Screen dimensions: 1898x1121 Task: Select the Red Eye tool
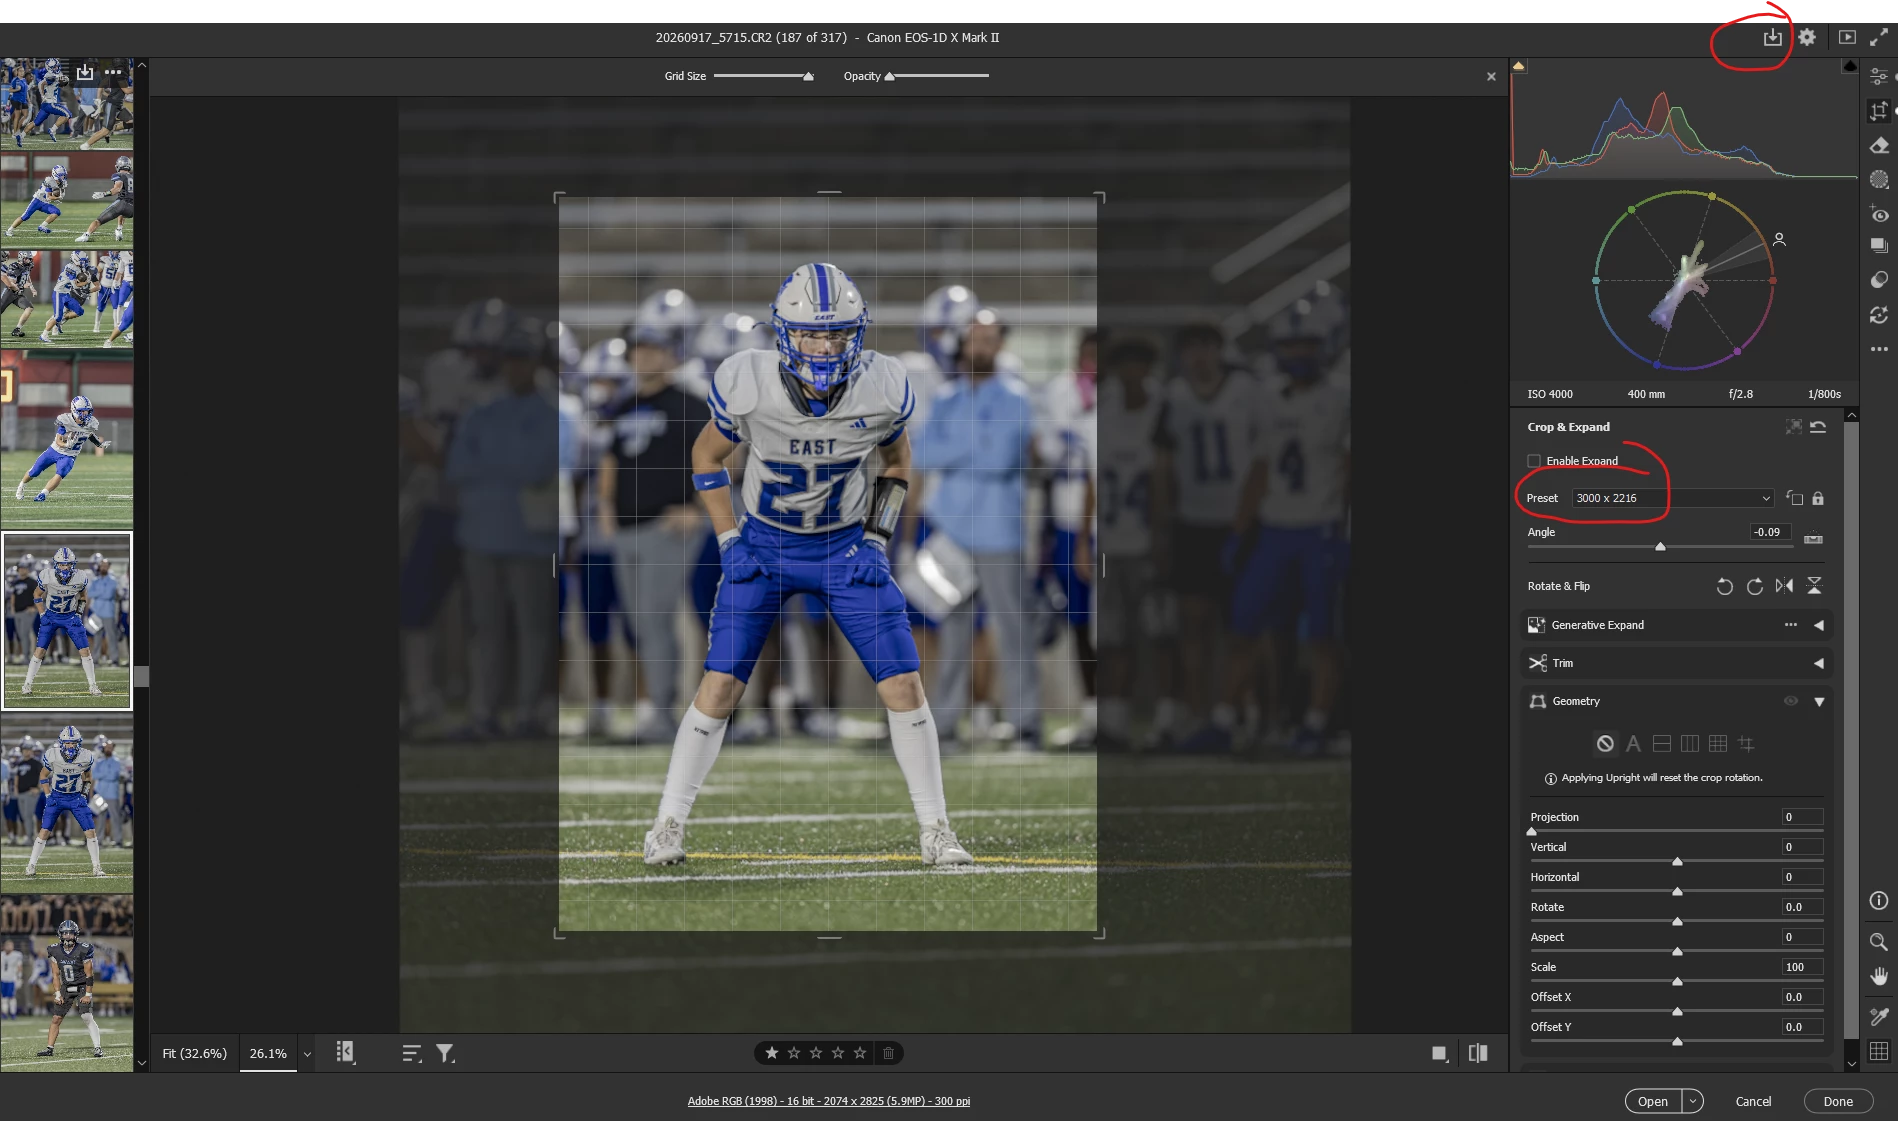pyautogui.click(x=1879, y=214)
